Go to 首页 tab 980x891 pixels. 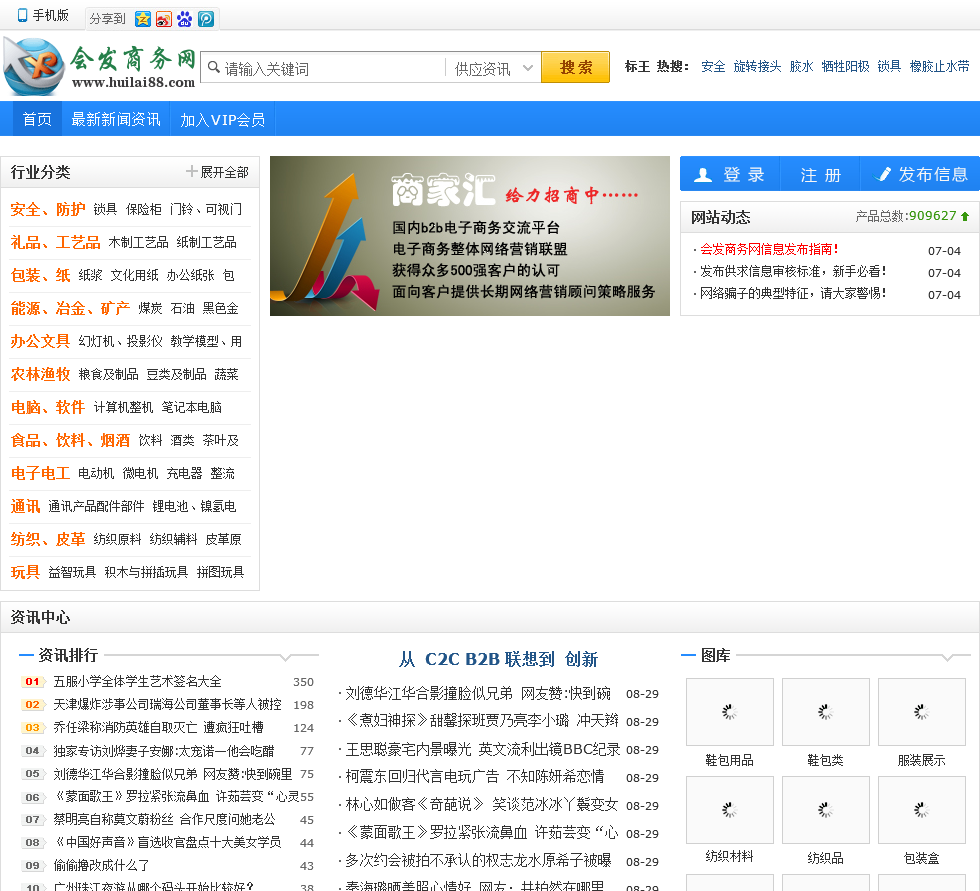[x=37, y=119]
